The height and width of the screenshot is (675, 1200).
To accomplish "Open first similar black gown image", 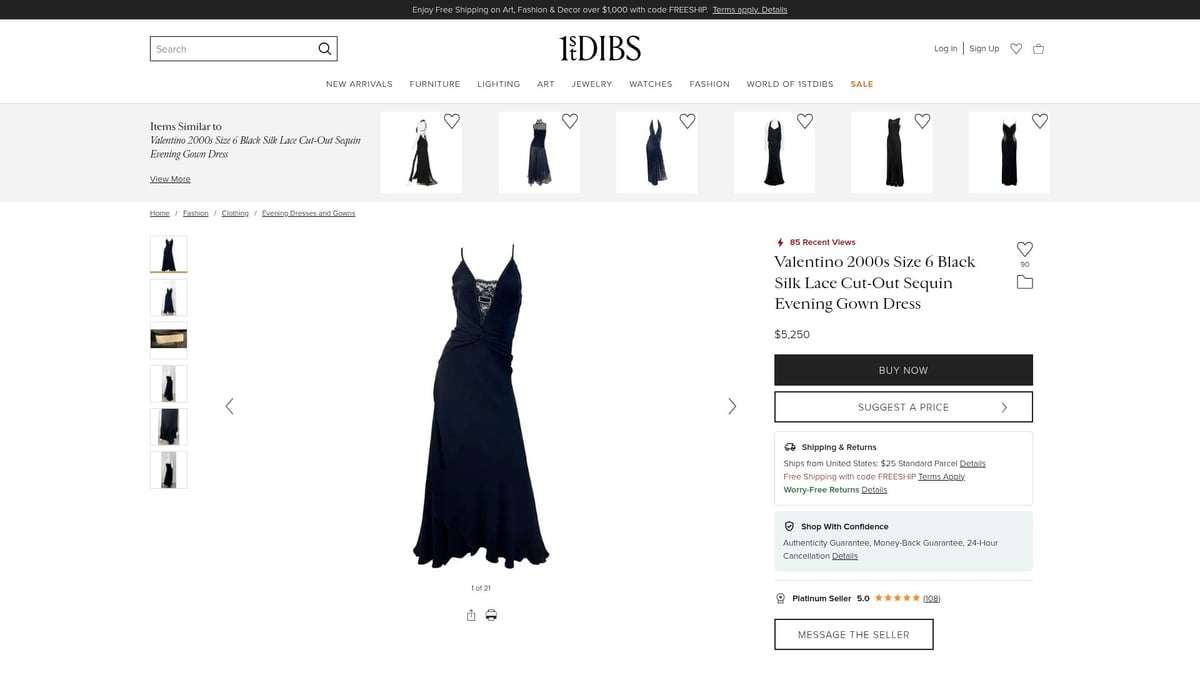I will [421, 152].
